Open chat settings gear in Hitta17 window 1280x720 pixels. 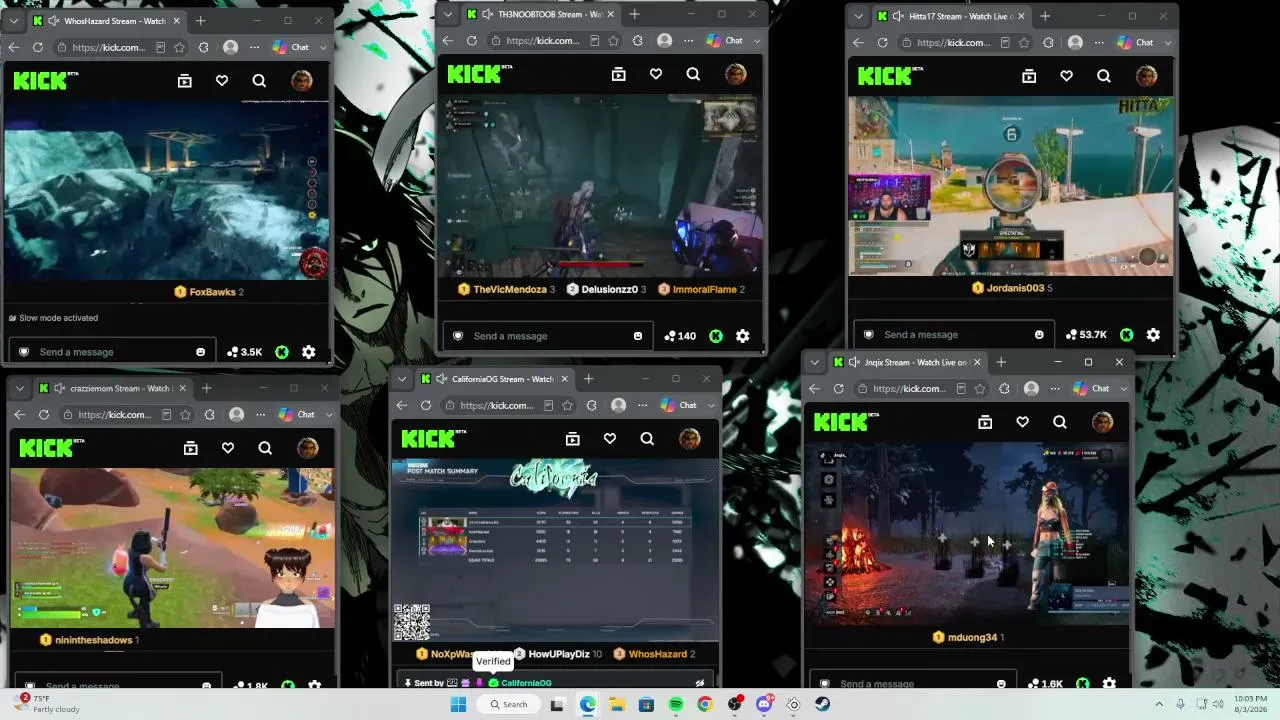pos(1153,335)
